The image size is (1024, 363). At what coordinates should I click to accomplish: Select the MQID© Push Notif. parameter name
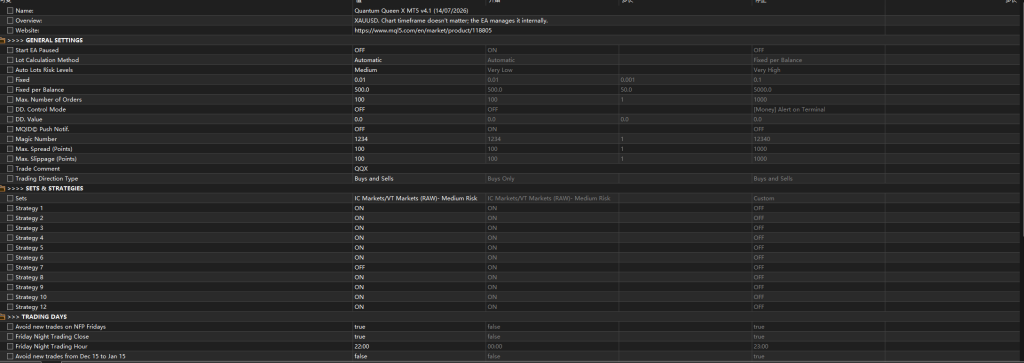[x=42, y=129]
